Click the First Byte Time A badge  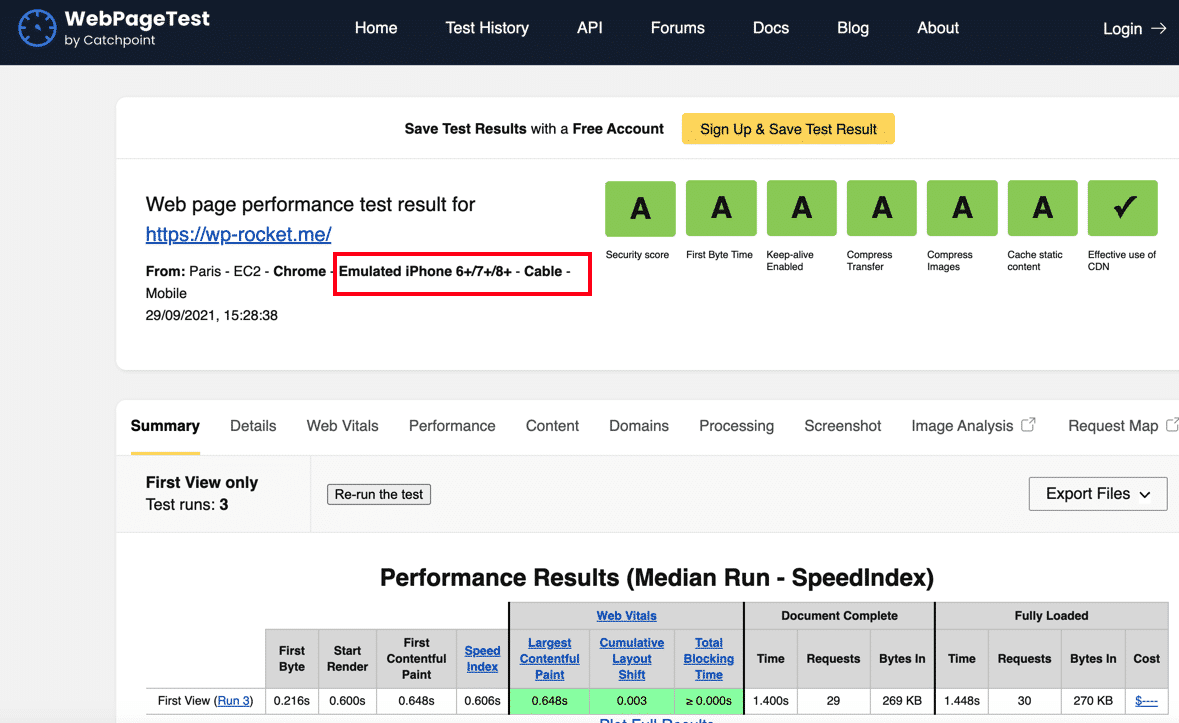click(720, 208)
